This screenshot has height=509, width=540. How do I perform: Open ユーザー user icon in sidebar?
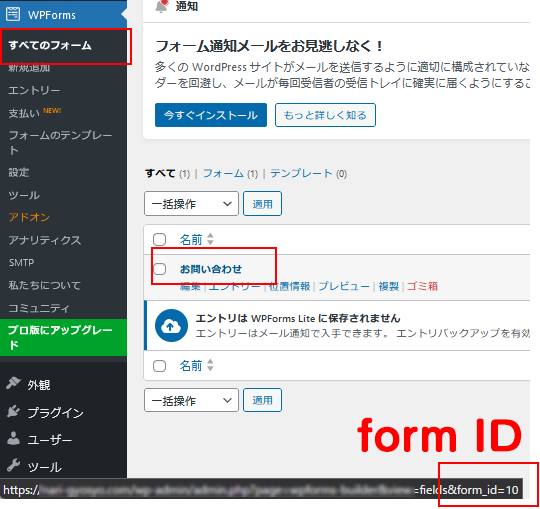pyautogui.click(x=13, y=438)
